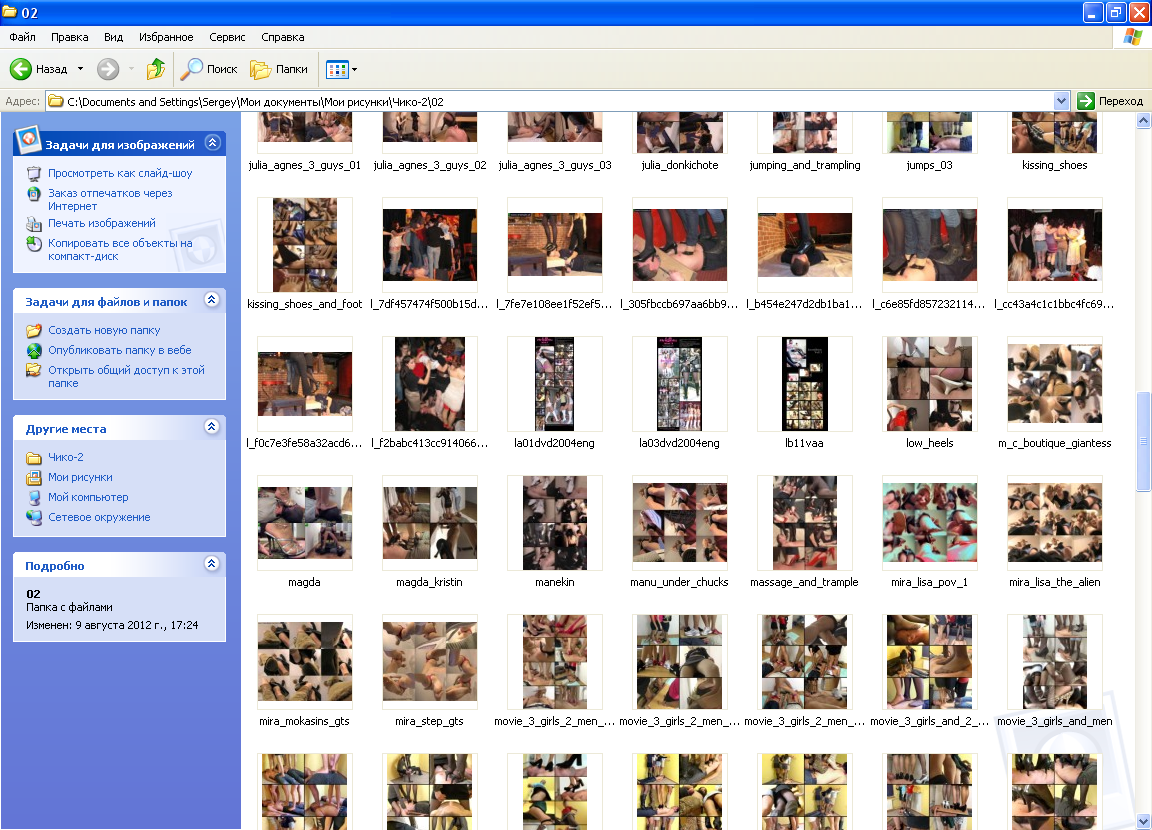Image resolution: width=1152 pixels, height=830 pixels.
Task: Open the Поиск search tool
Action: pyautogui.click(x=209, y=69)
